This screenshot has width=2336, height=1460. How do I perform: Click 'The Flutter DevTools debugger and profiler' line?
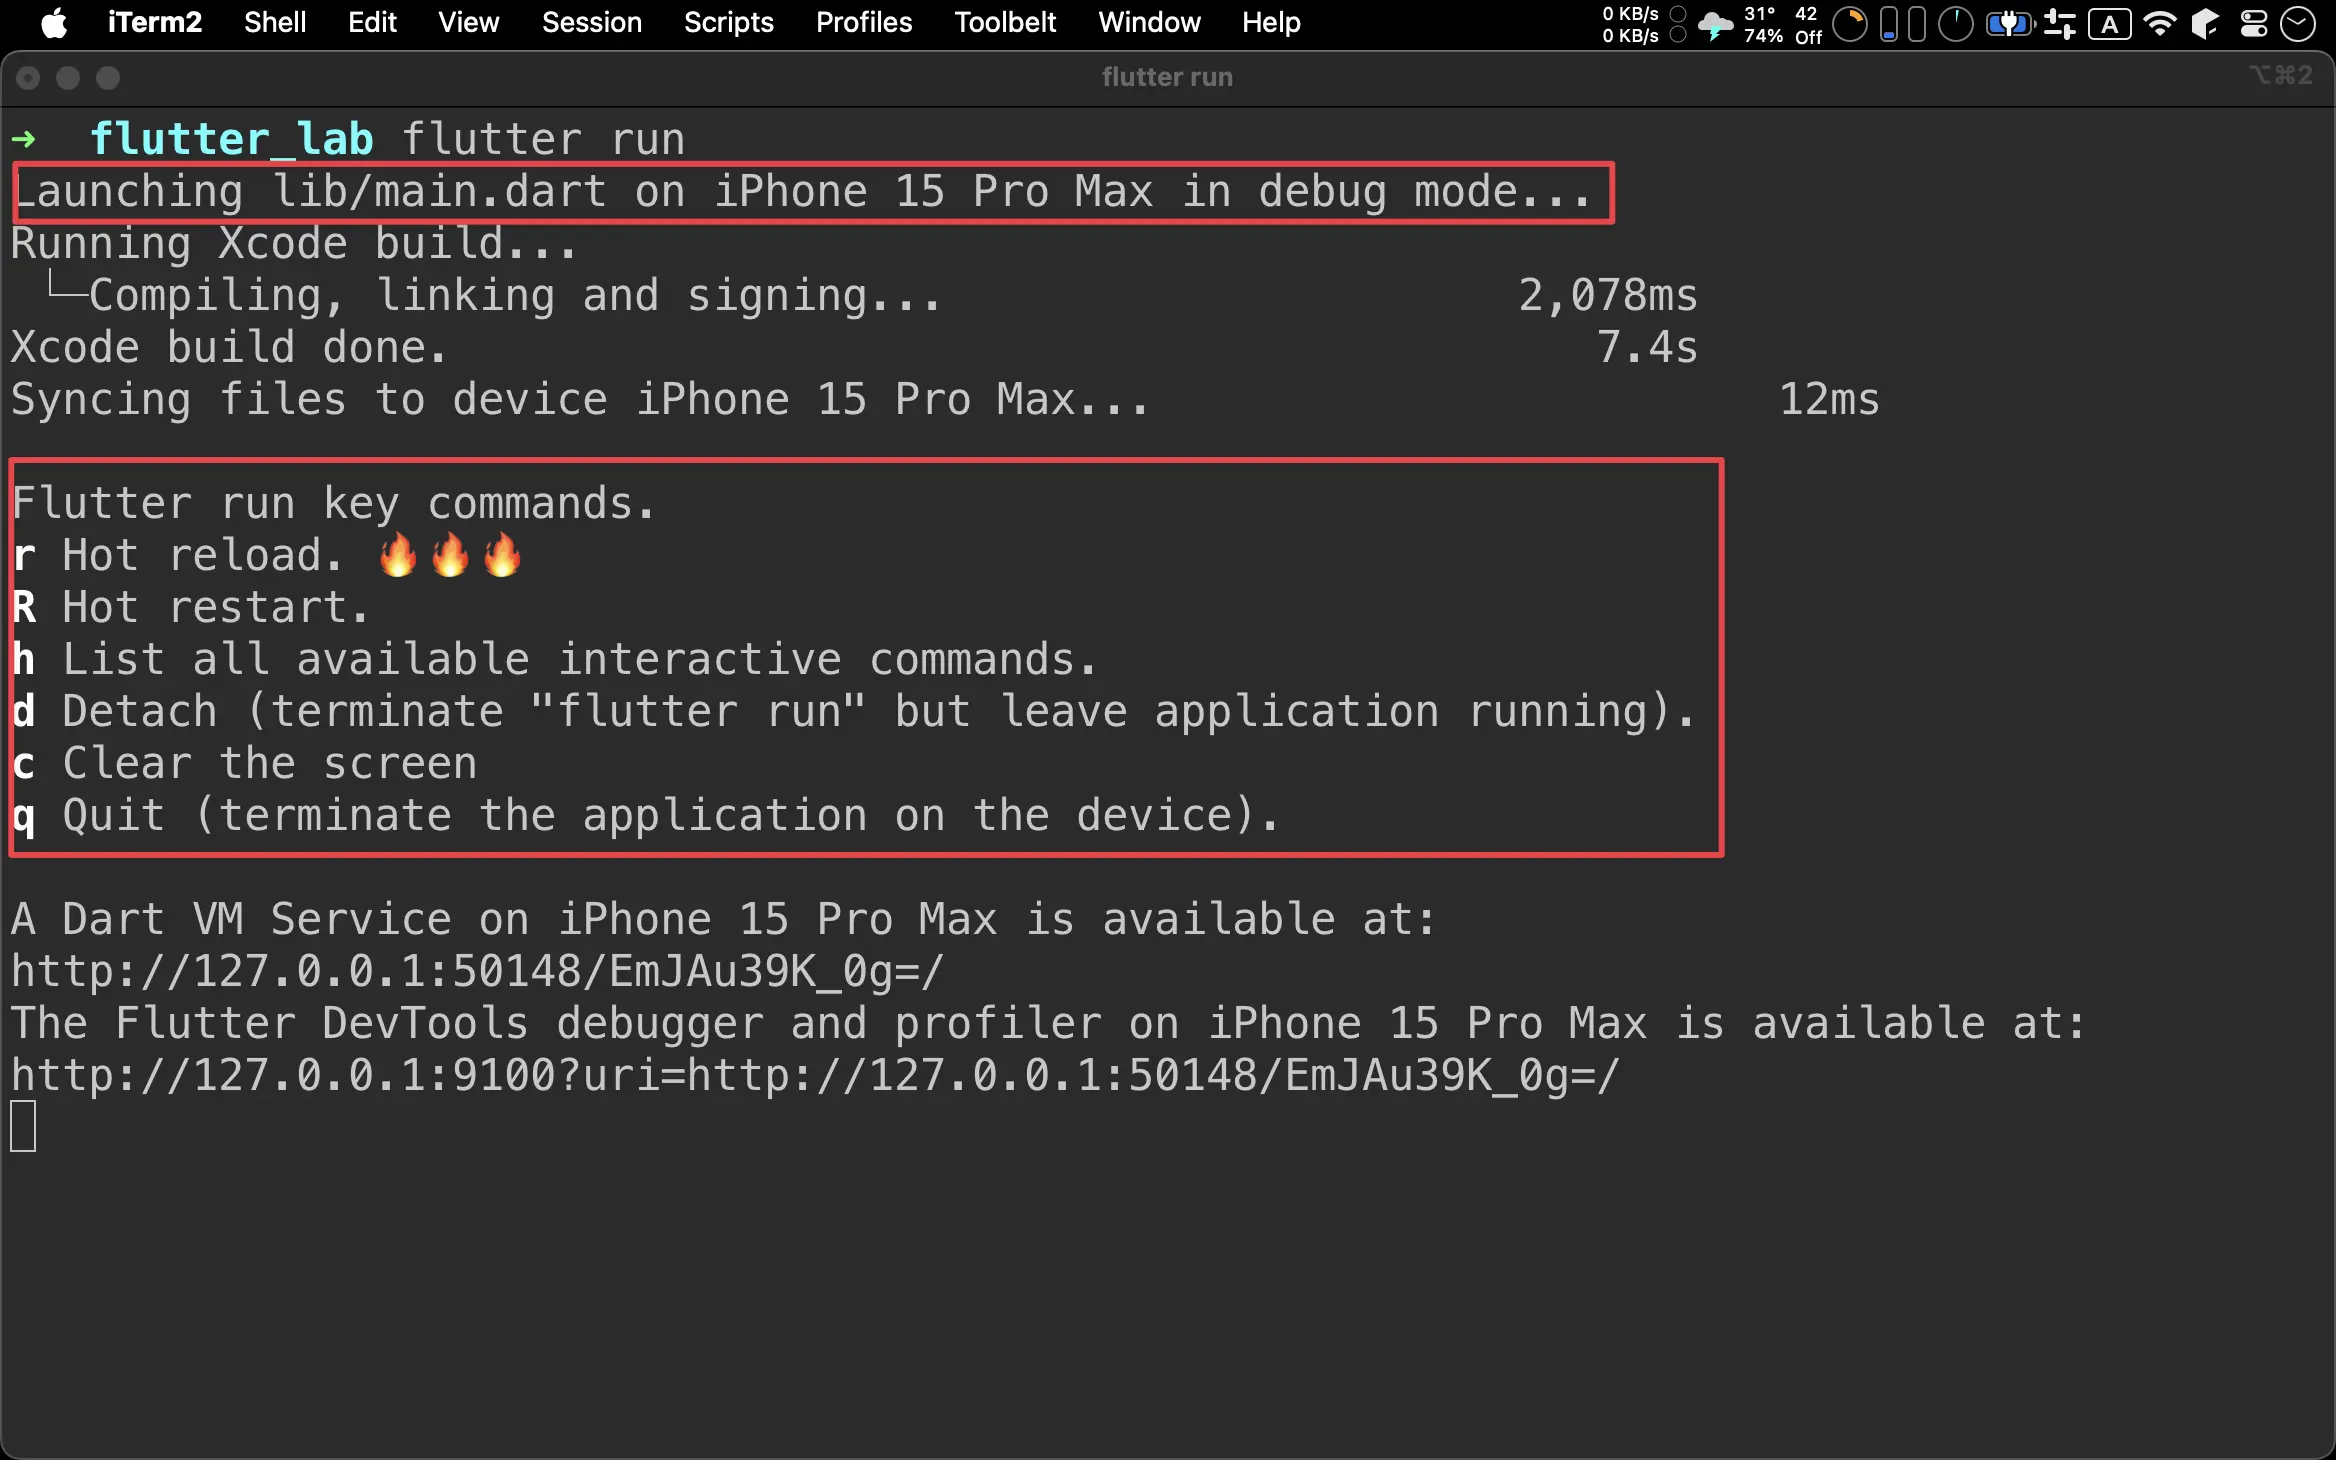(1048, 1023)
